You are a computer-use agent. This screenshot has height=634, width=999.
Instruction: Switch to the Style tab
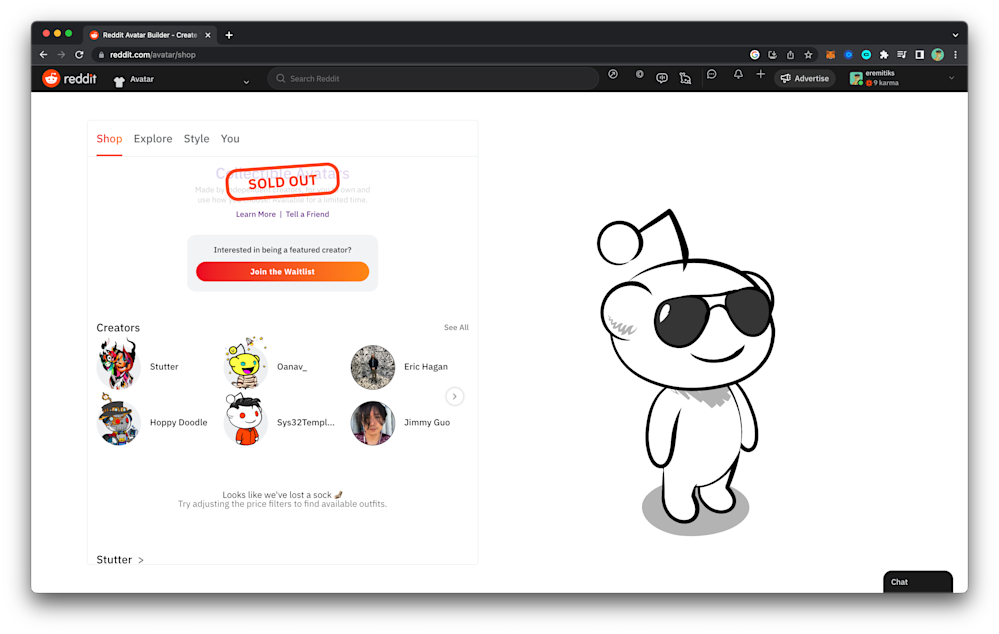tap(196, 138)
